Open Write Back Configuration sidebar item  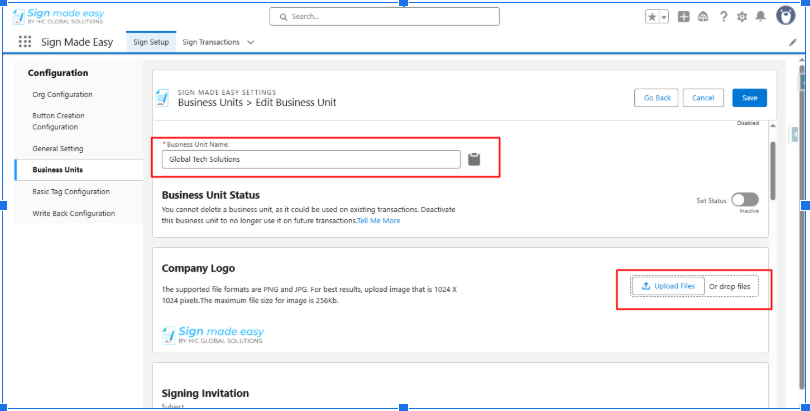[73, 213]
